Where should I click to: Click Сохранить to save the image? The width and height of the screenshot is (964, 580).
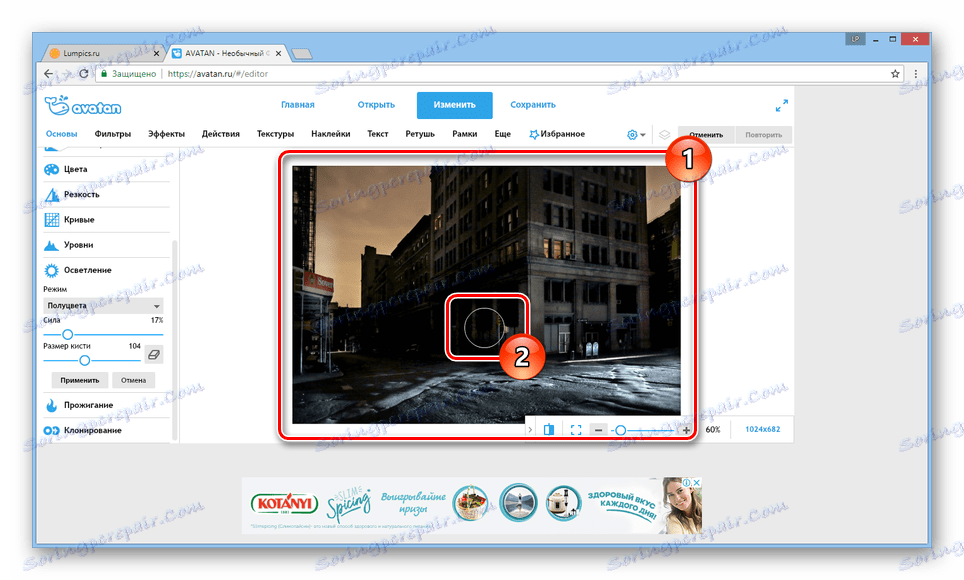533,105
